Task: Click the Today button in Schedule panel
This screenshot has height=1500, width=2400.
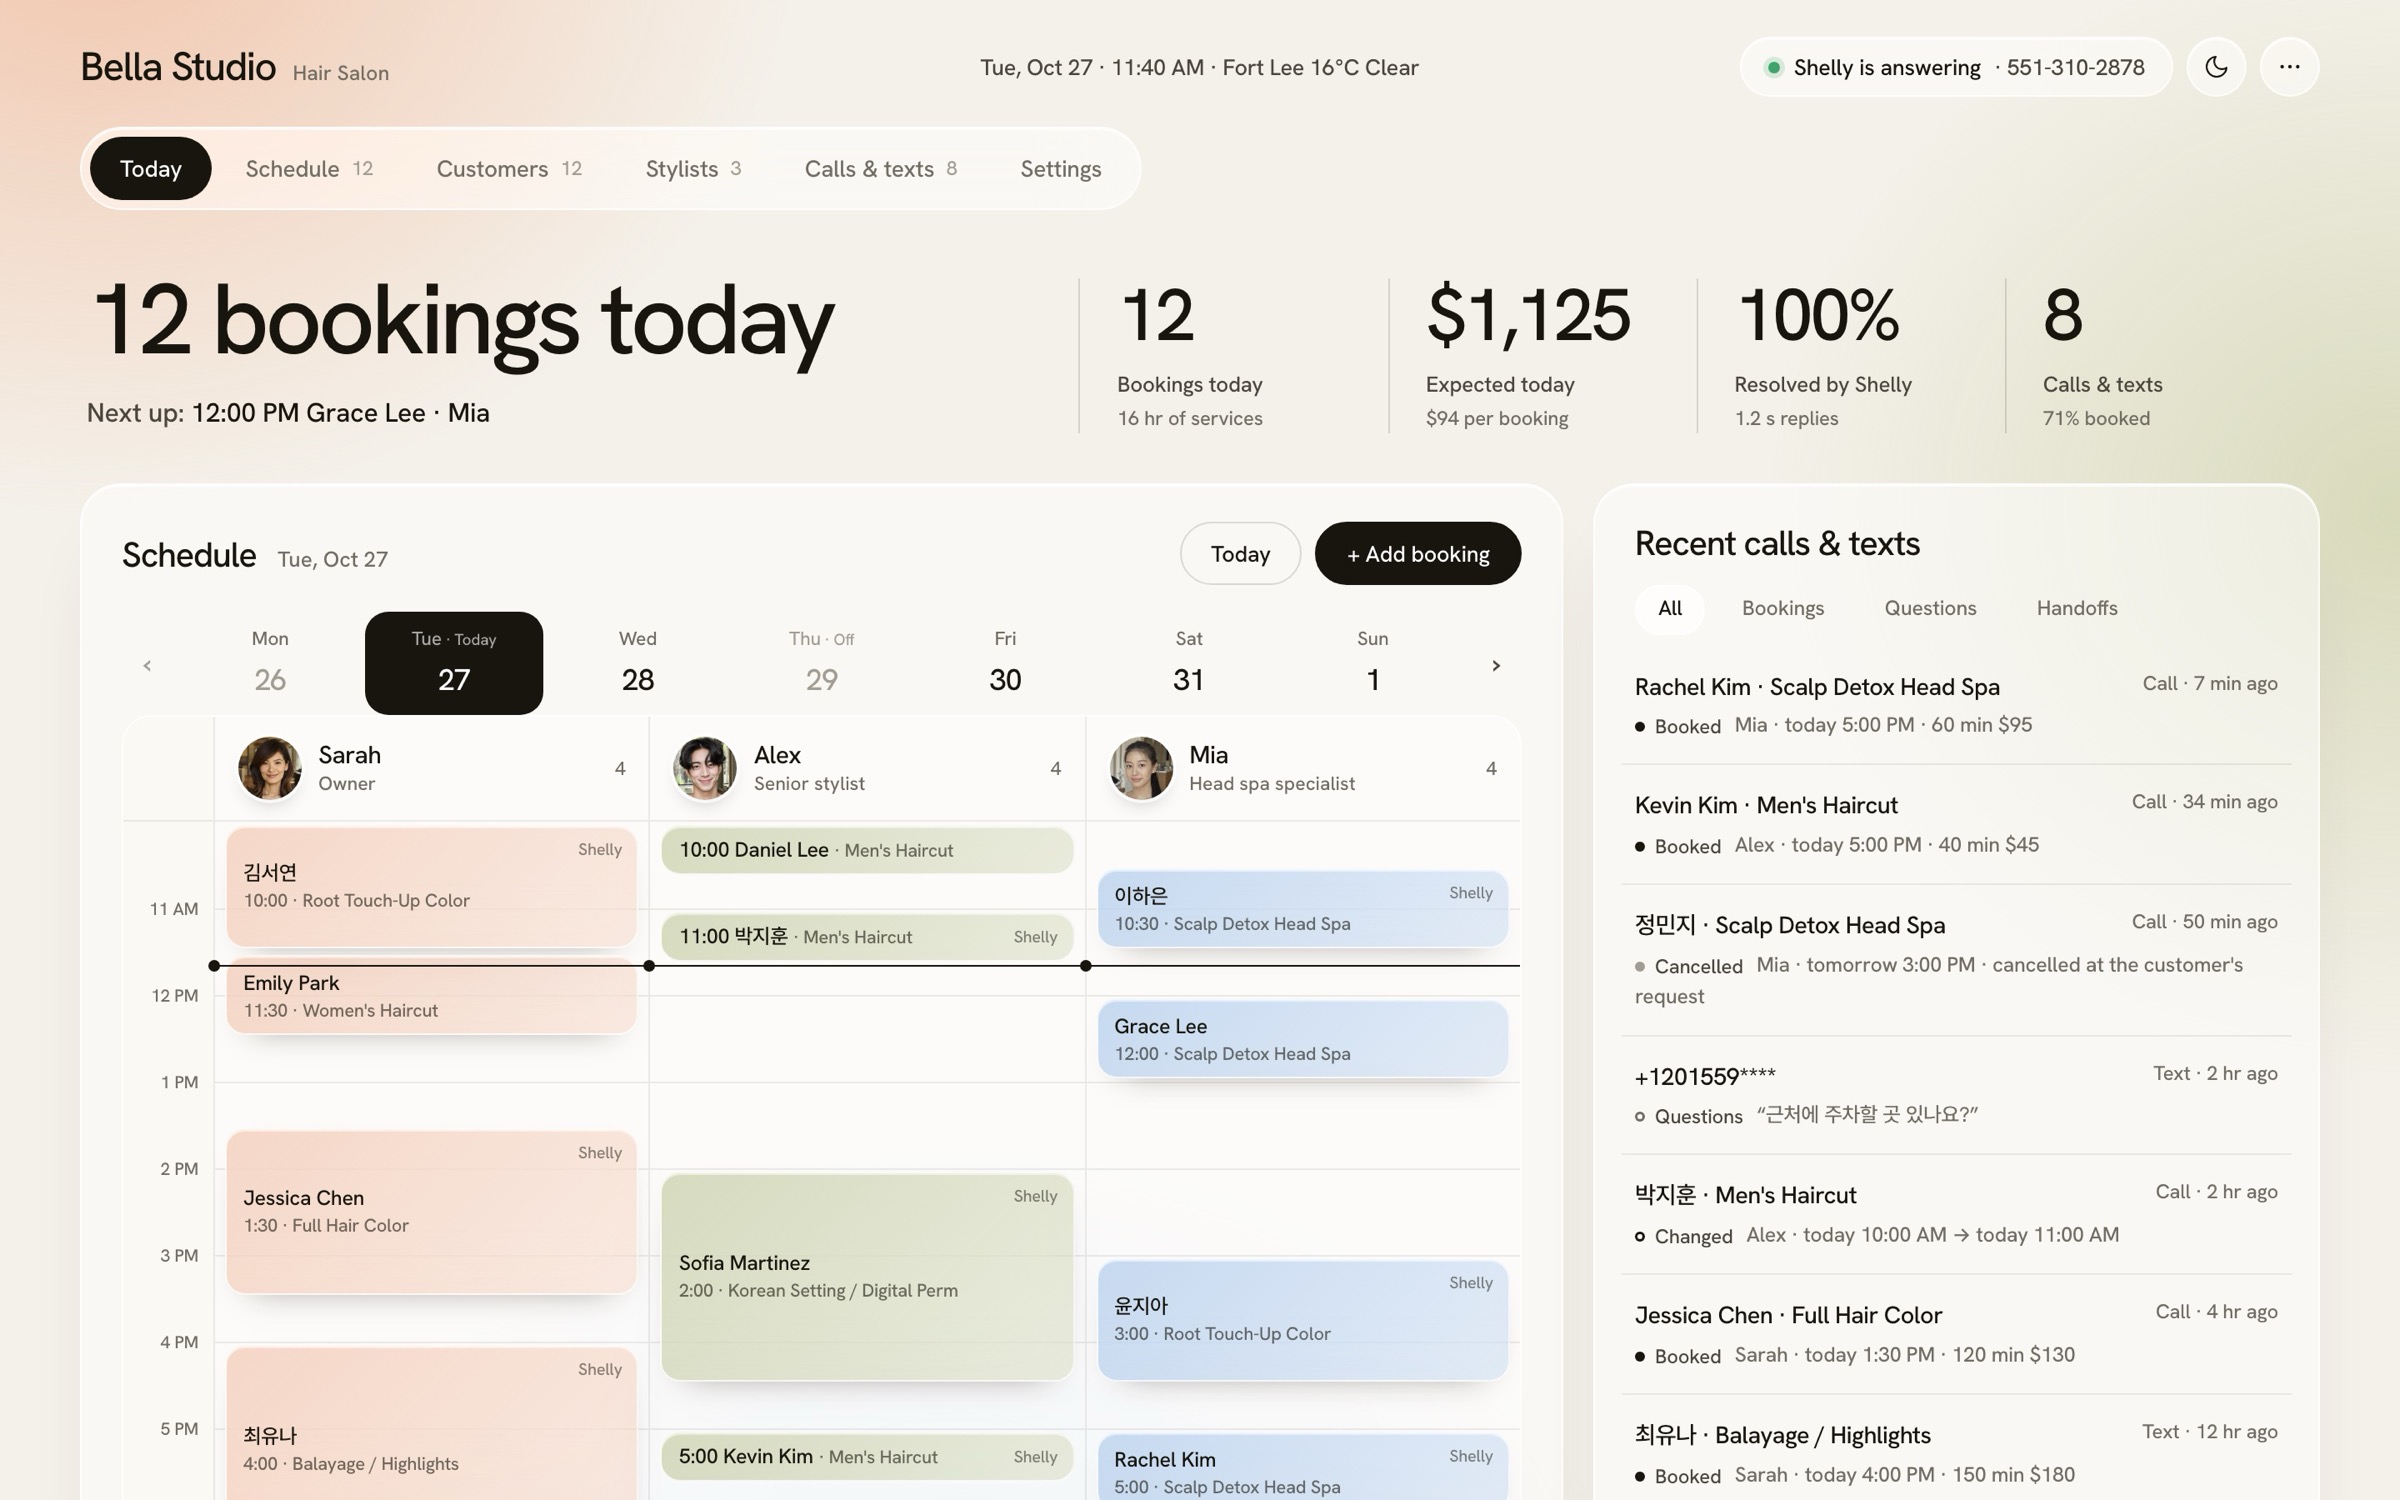Action: (1240, 553)
